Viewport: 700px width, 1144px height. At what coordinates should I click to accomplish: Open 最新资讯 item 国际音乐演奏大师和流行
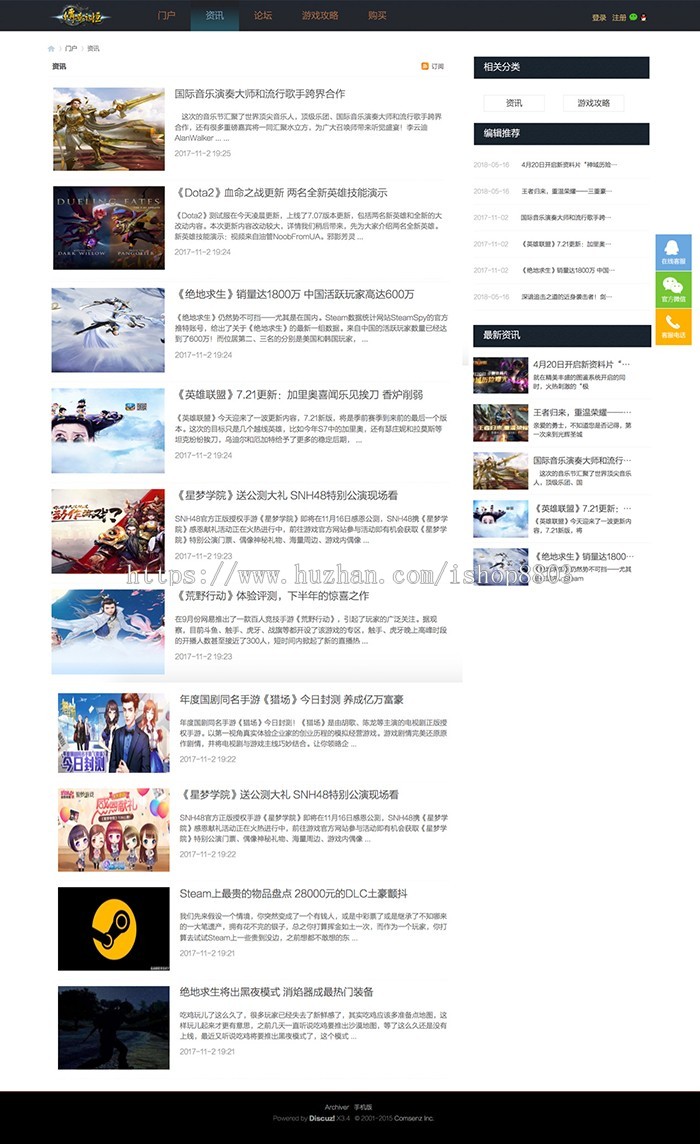[582, 460]
